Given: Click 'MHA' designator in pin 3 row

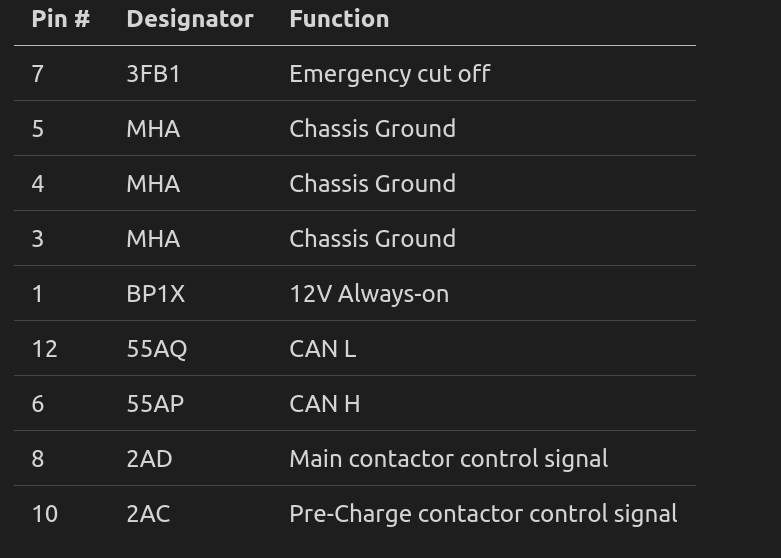Looking at the screenshot, I should pyautogui.click(x=153, y=239).
